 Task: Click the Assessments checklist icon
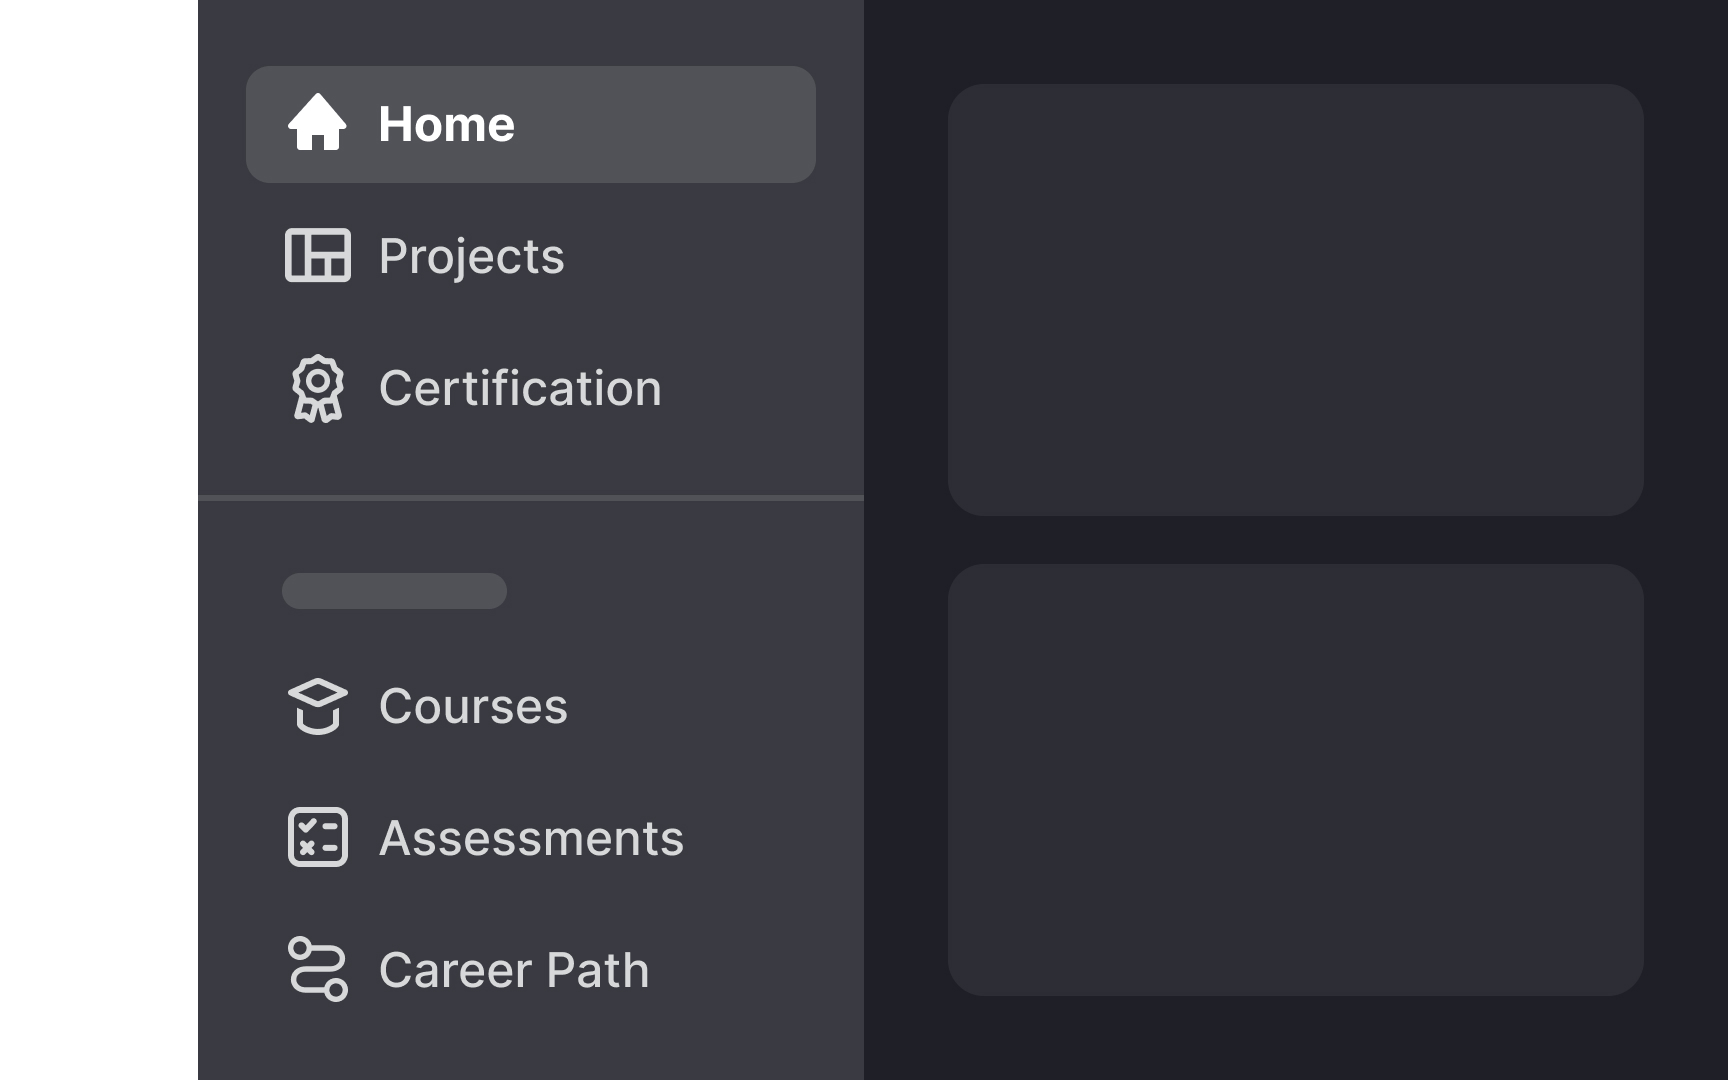point(318,837)
